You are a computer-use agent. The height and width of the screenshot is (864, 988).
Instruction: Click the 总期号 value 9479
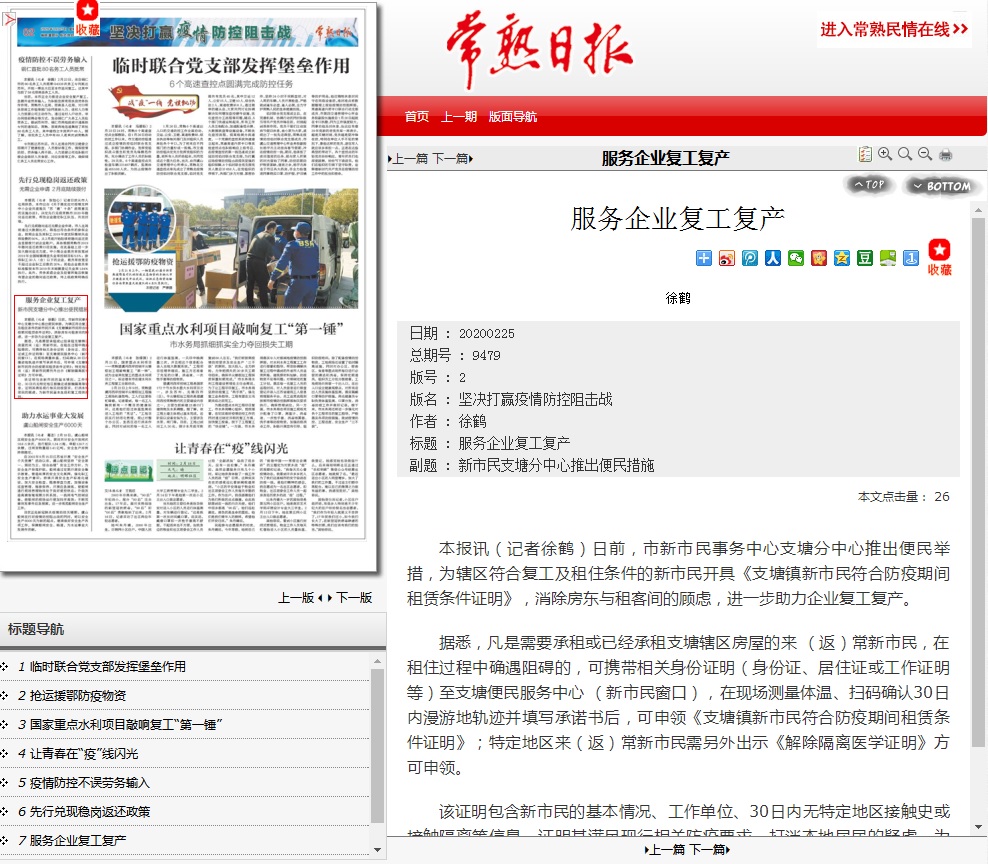(486, 355)
